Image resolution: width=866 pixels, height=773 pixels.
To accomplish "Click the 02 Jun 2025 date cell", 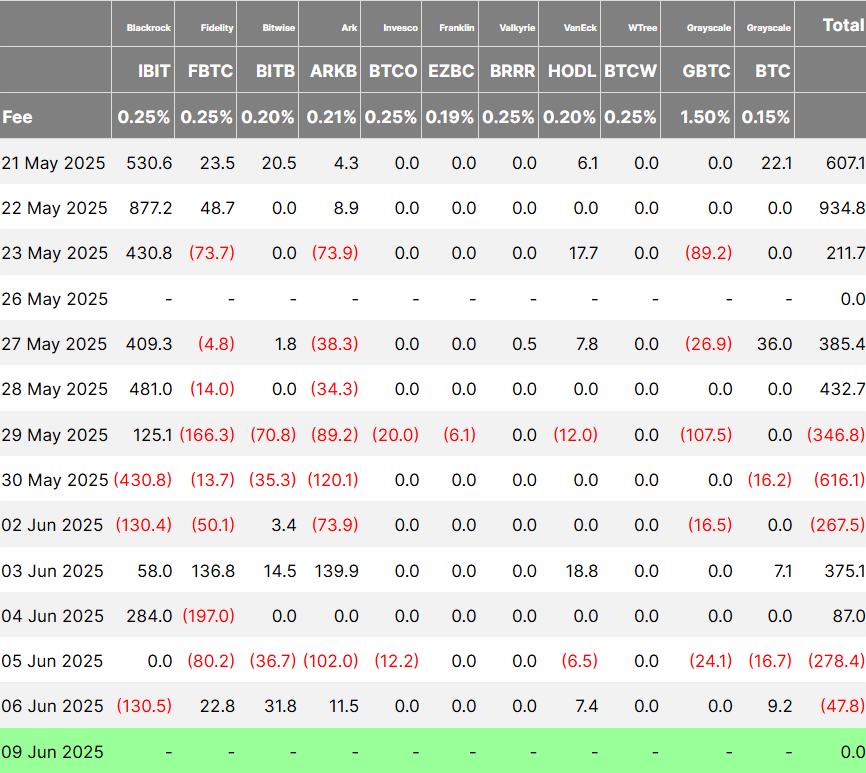I will tap(52, 525).
